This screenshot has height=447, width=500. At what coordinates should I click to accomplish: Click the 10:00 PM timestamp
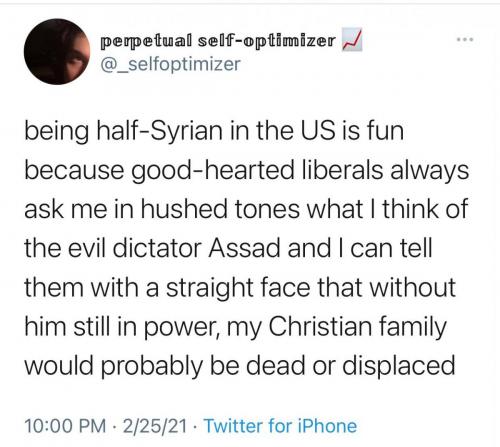[x=65, y=426]
